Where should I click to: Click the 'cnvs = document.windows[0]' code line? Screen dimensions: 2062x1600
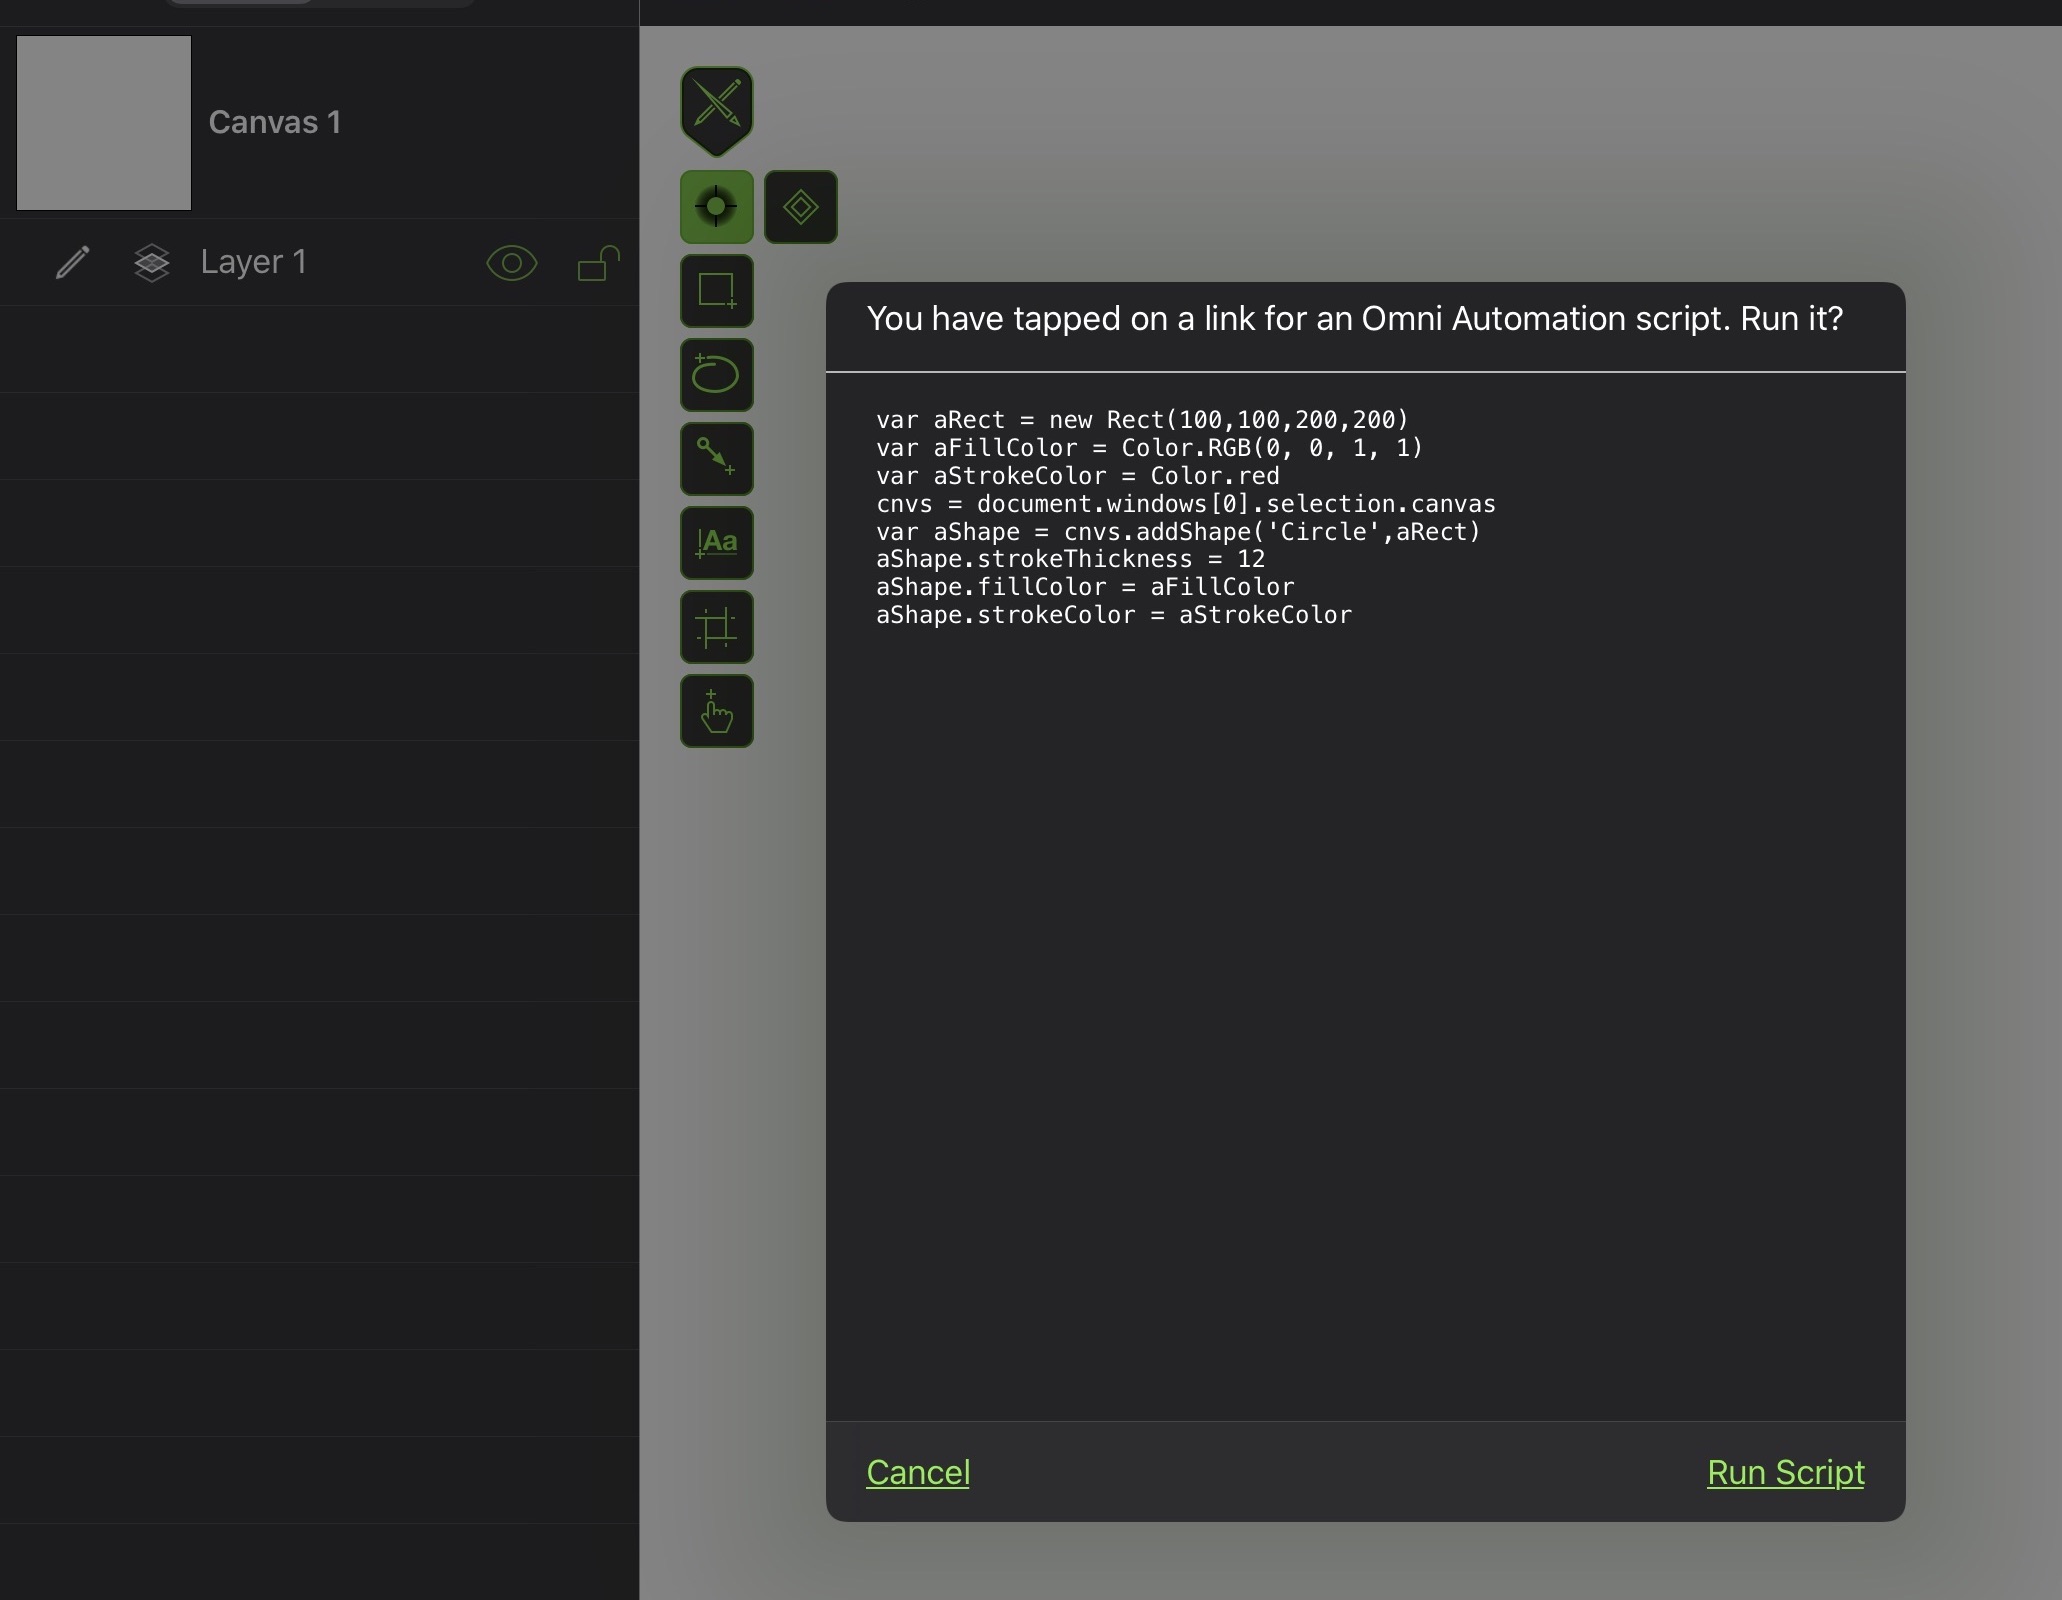[x=1186, y=504]
